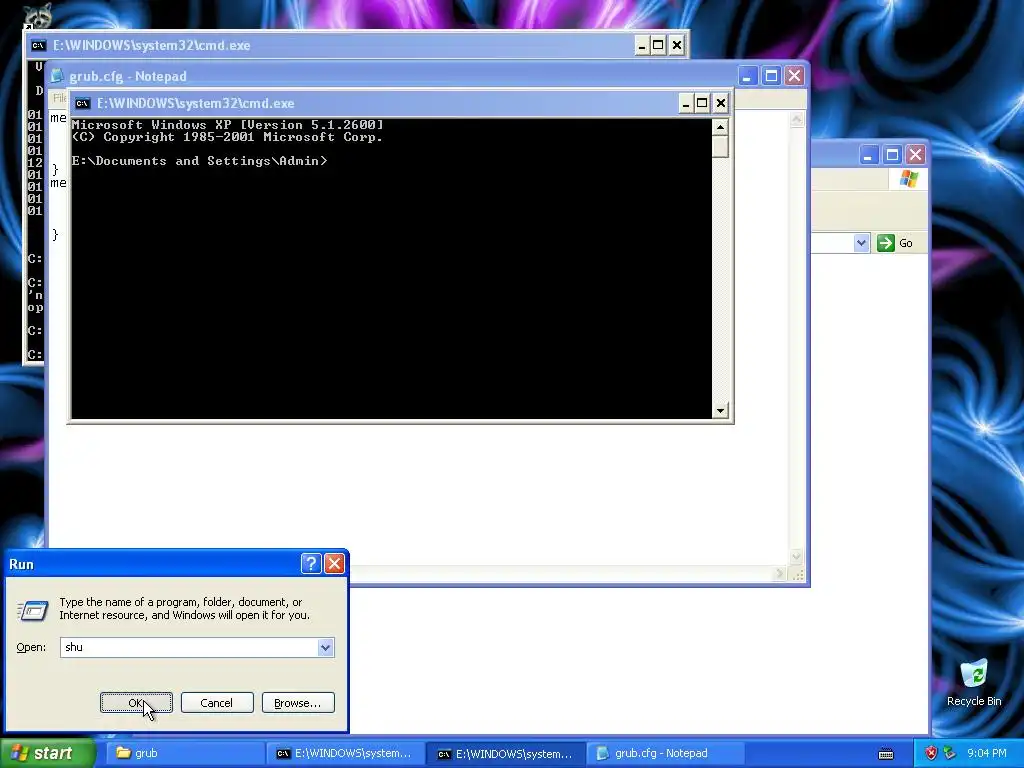The width and height of the screenshot is (1024, 768).
Task: Click the red security shield tray icon
Action: 931,753
